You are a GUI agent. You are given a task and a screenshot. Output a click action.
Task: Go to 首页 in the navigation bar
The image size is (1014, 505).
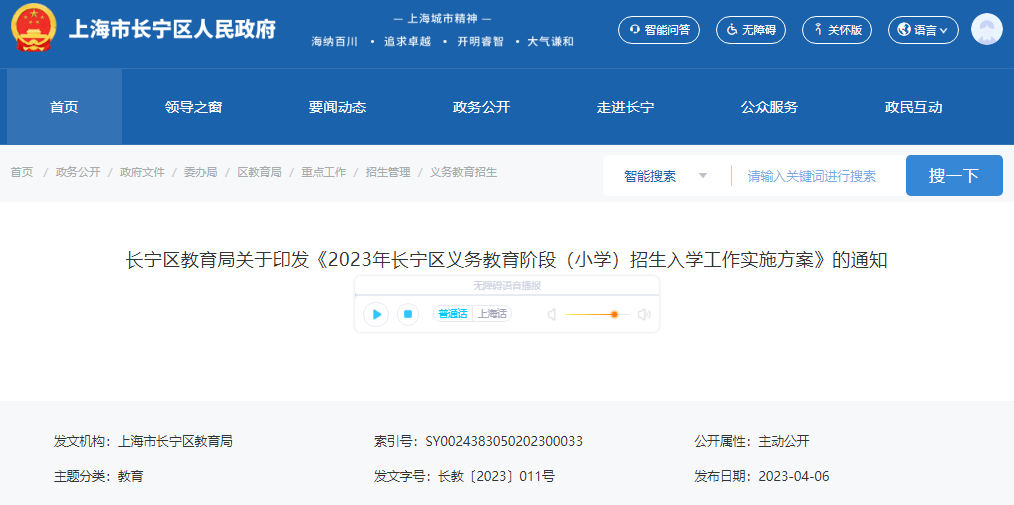coord(64,107)
